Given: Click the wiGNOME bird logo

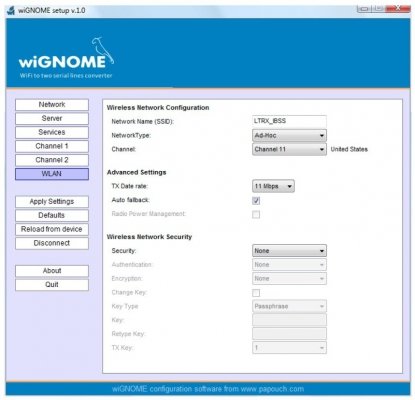Looking at the screenshot, I should [x=103, y=51].
